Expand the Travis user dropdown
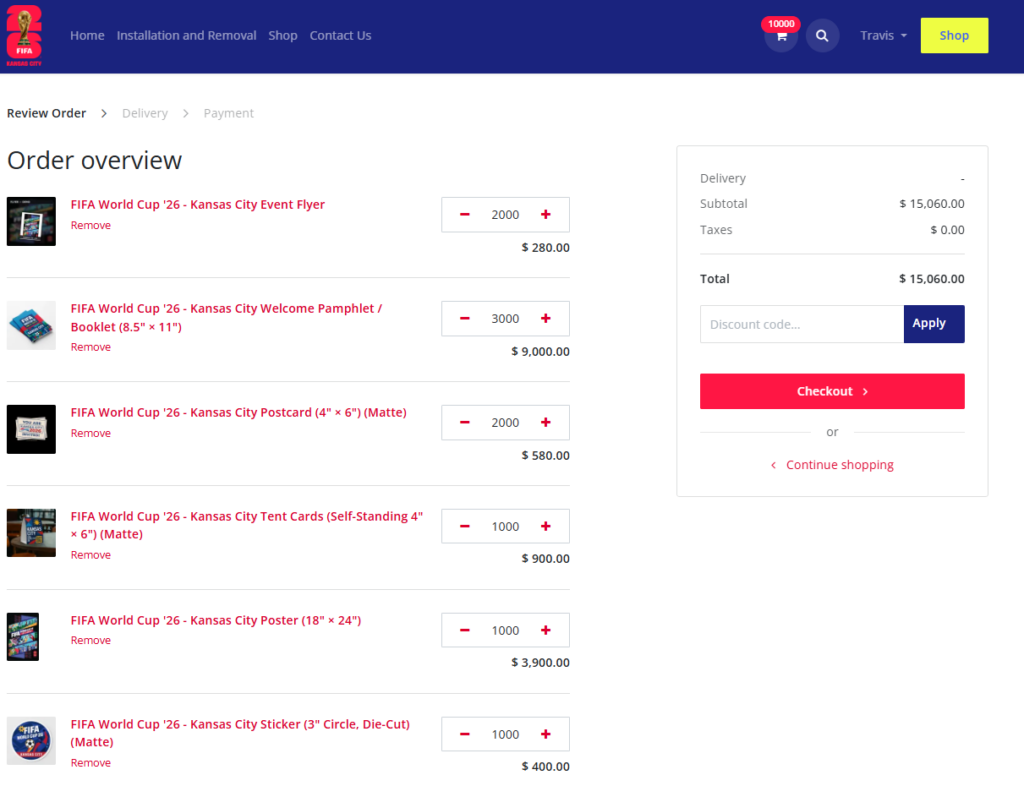Viewport: 1024px width, 797px height. pos(883,36)
